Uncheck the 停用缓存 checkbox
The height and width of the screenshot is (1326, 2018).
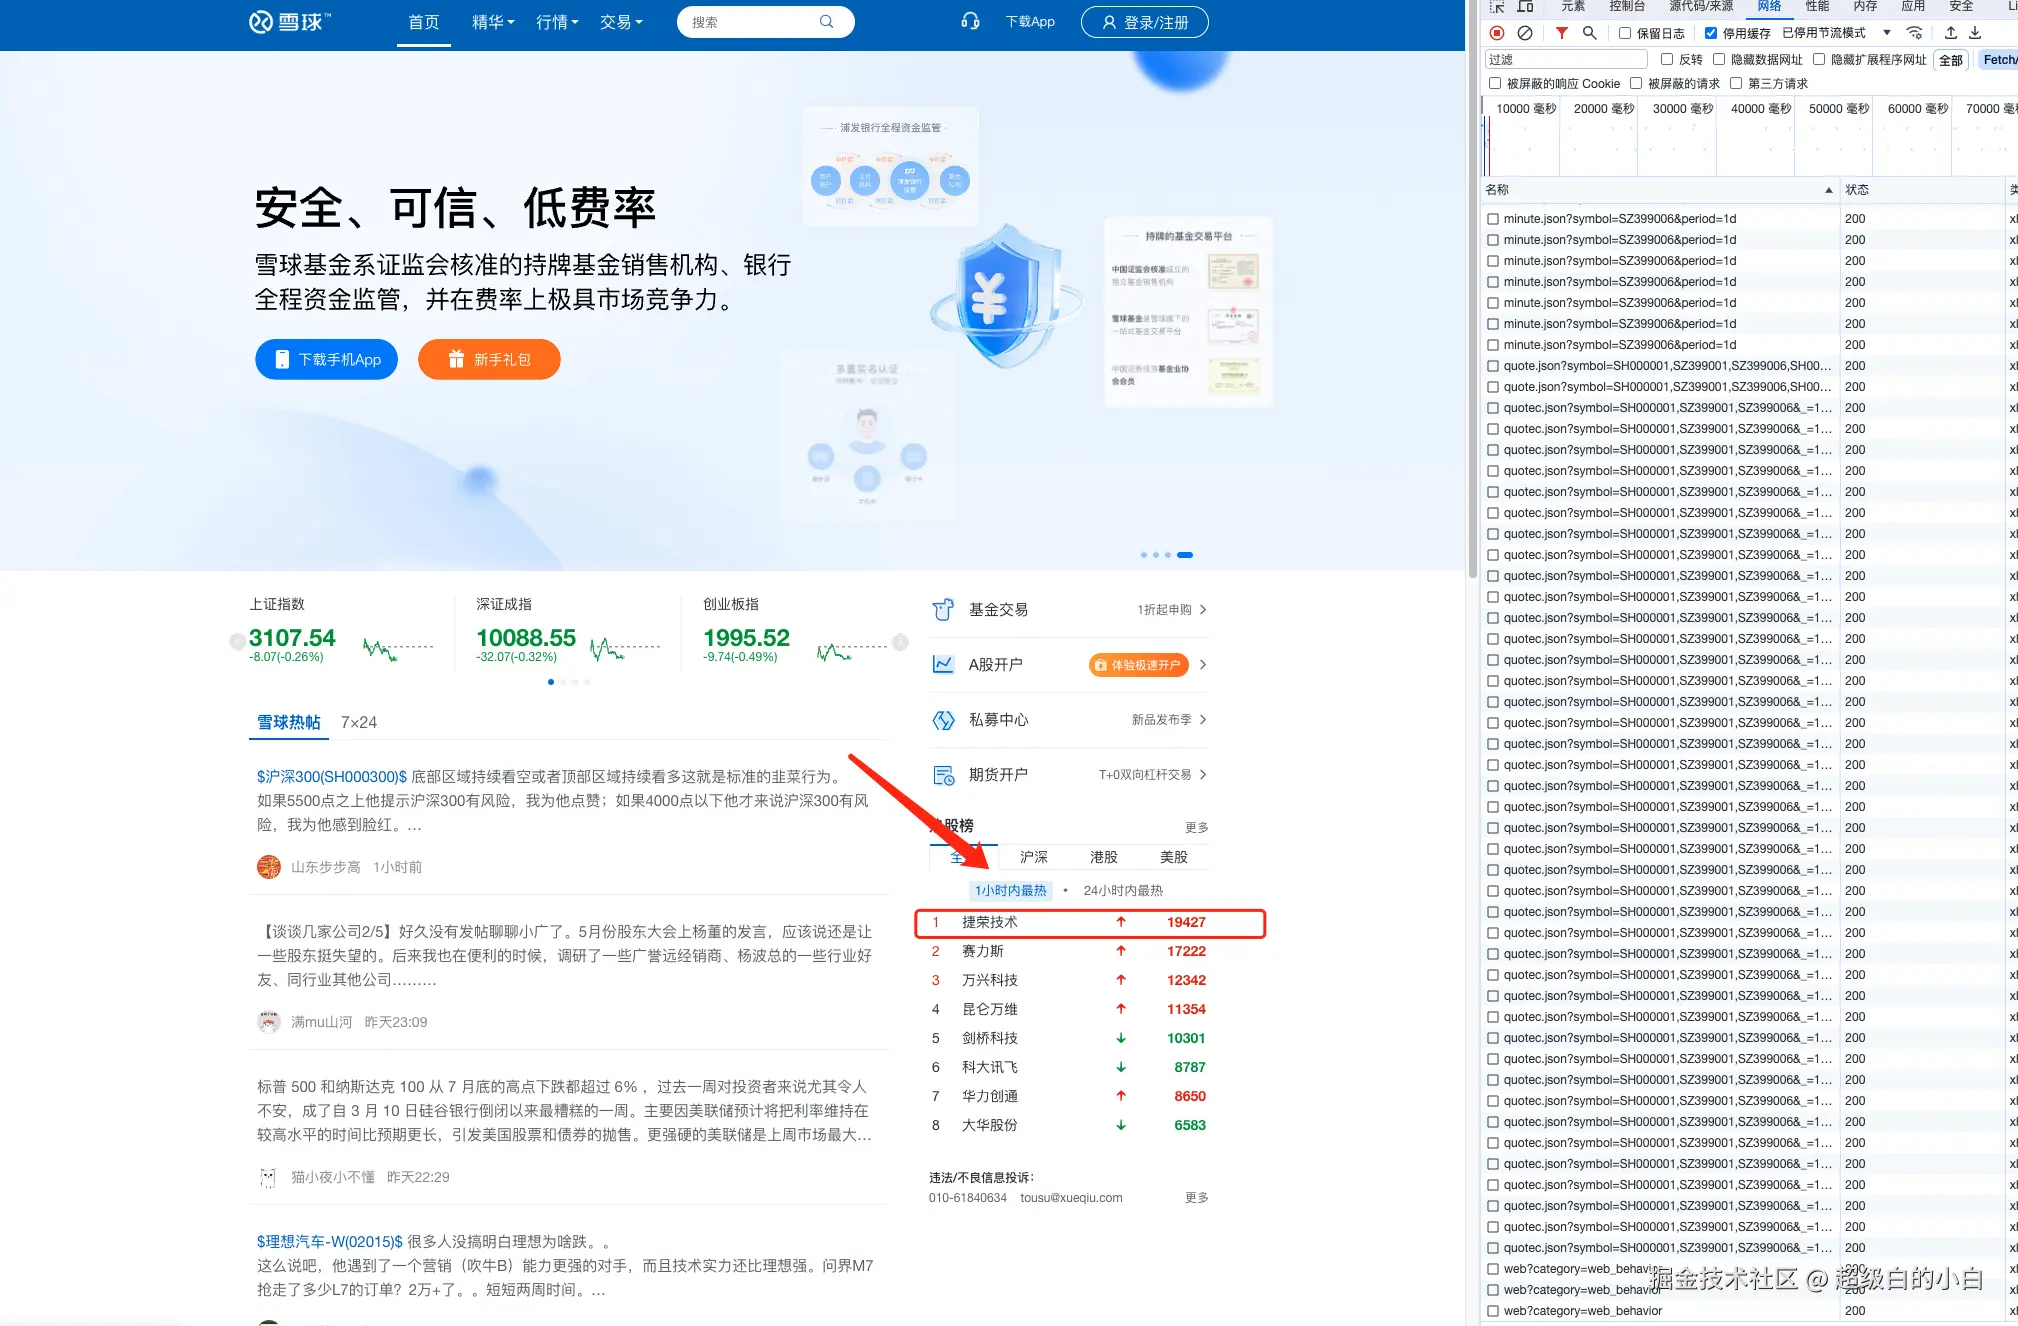pyautogui.click(x=1711, y=33)
